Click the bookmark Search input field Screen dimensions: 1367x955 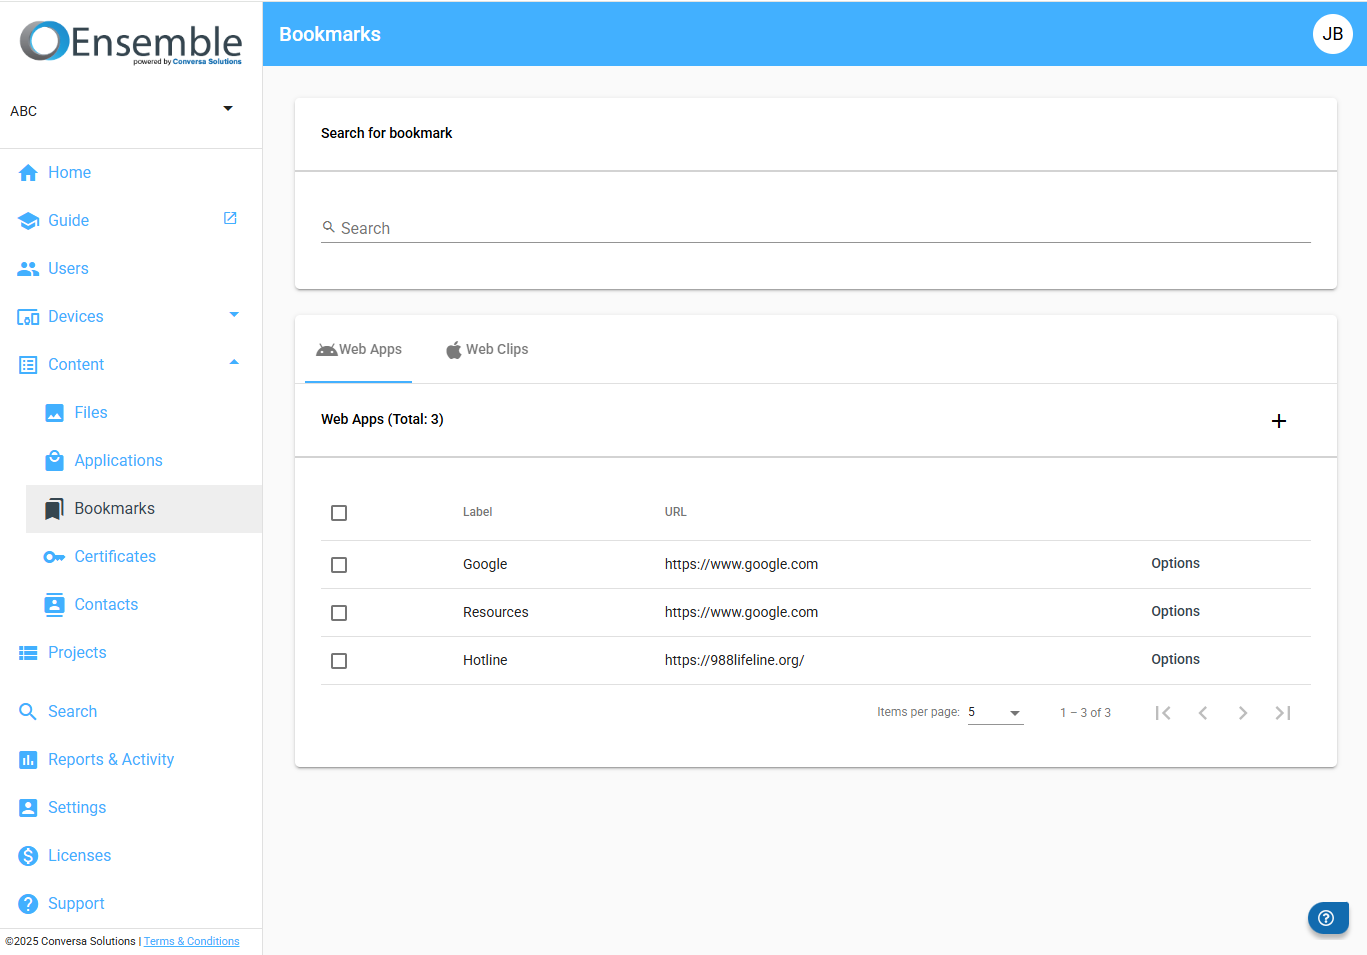coord(816,229)
